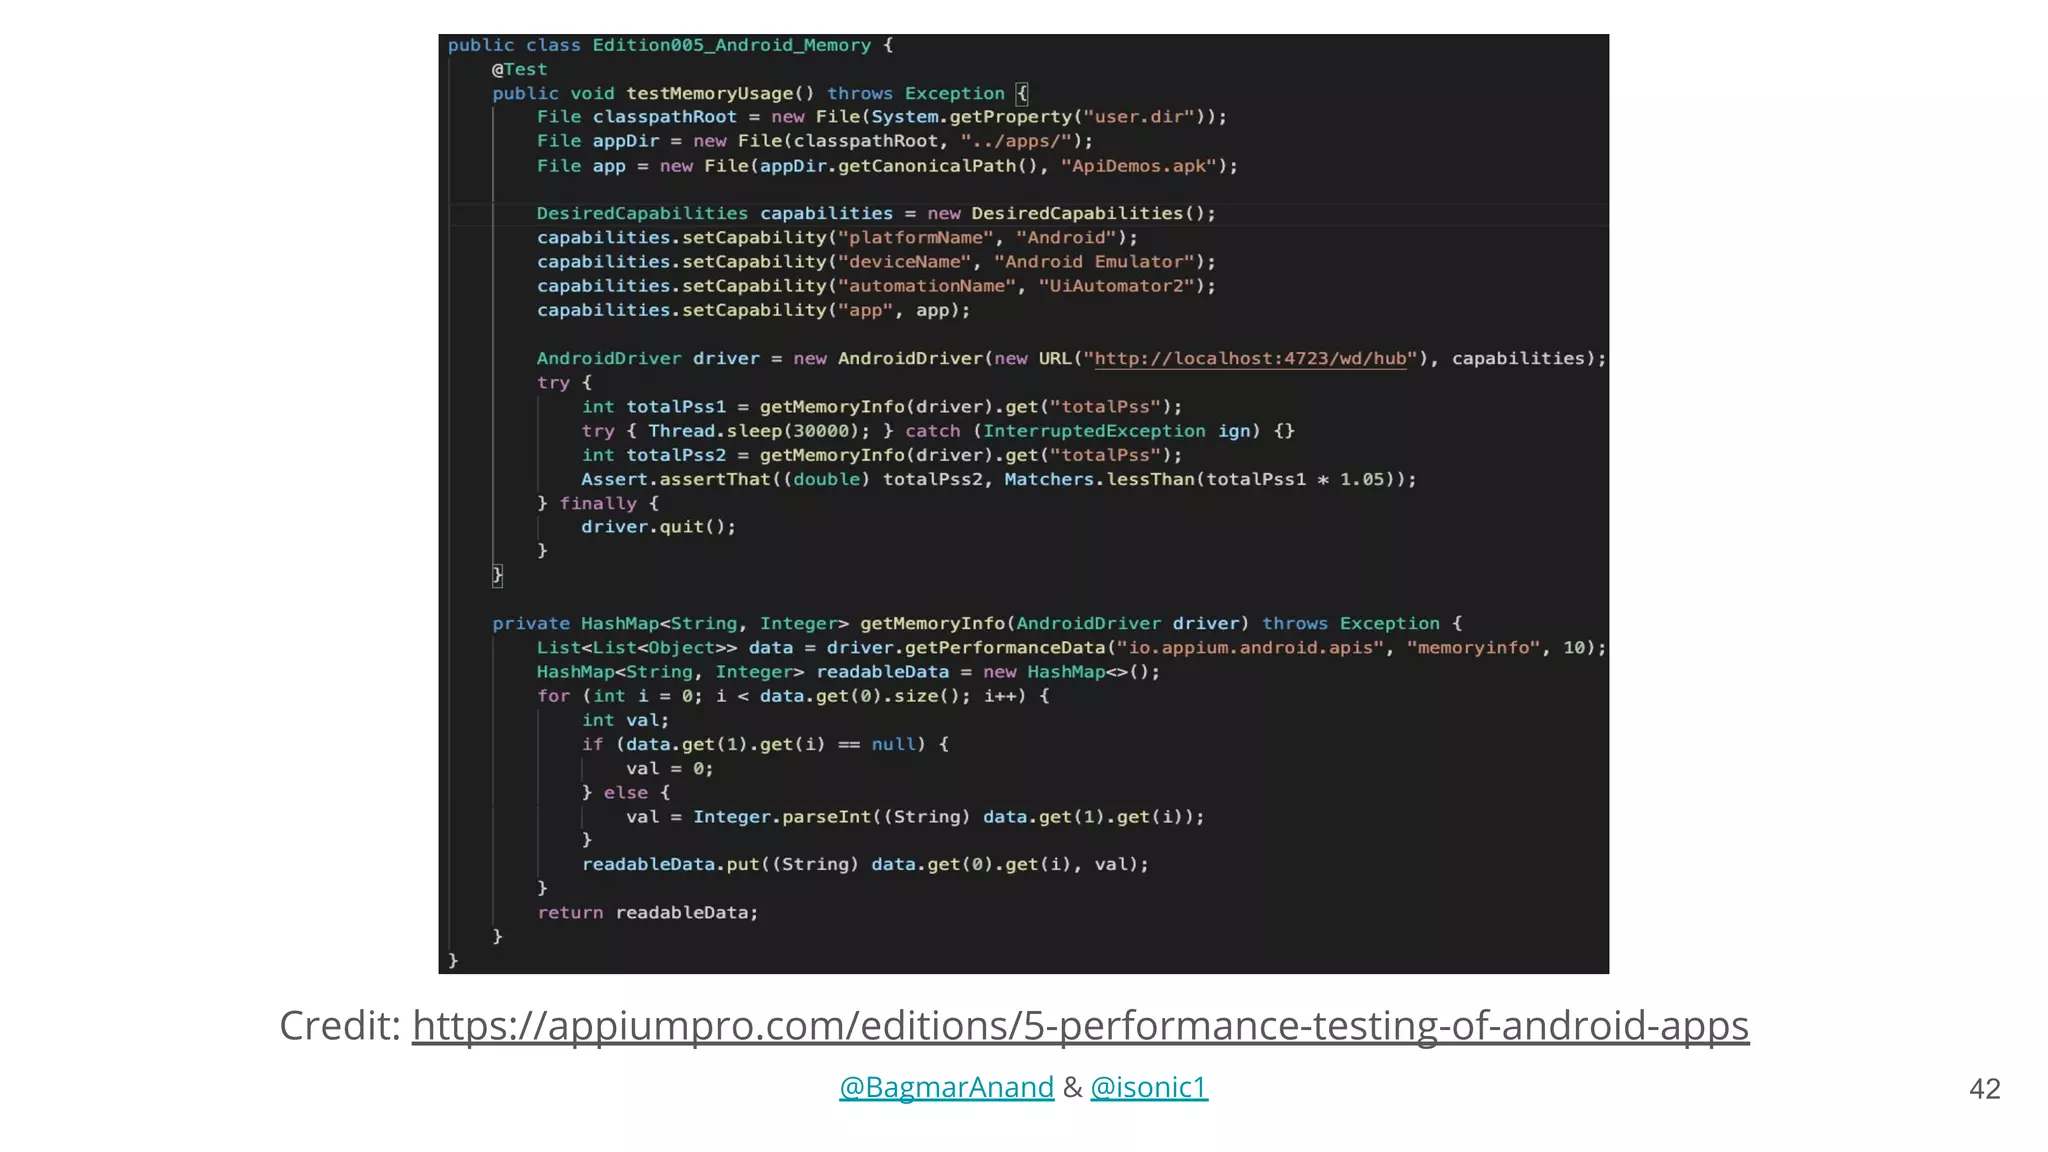
Task: Click the code screenshot image
Action: 1023,503
